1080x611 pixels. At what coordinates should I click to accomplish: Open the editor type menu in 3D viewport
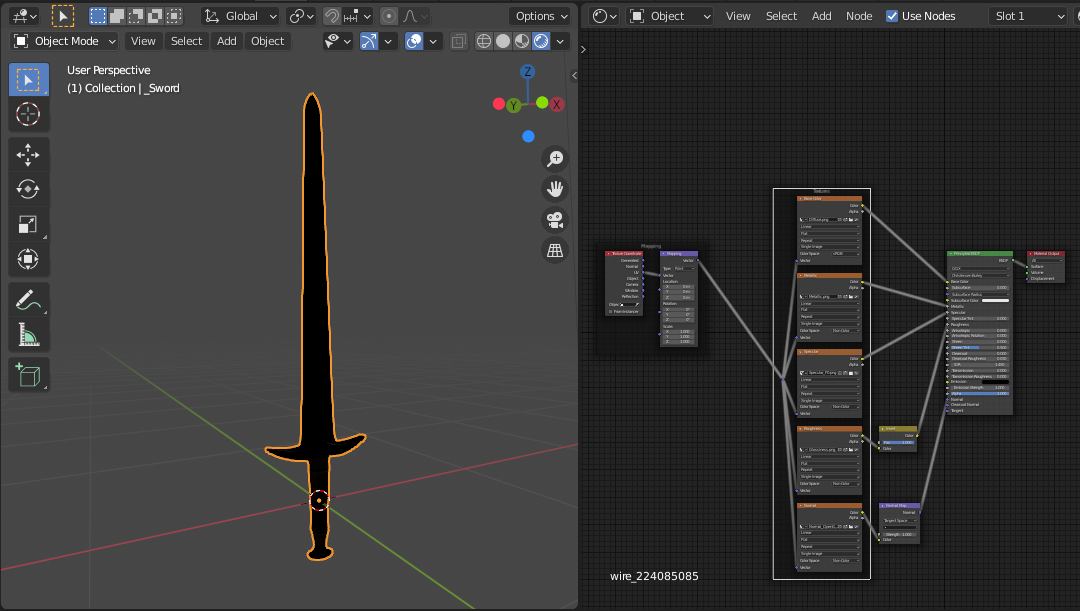[25, 16]
